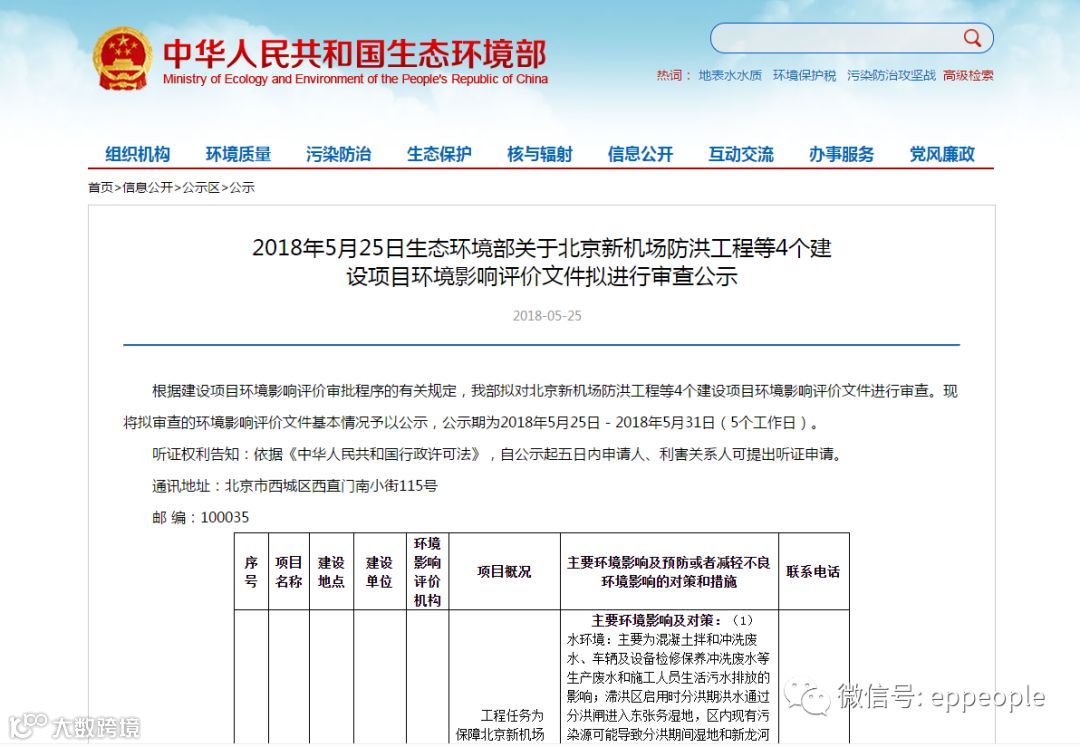Click the article headline about 北京新机场防洪工程
This screenshot has width=1080, height=747.
point(541,262)
